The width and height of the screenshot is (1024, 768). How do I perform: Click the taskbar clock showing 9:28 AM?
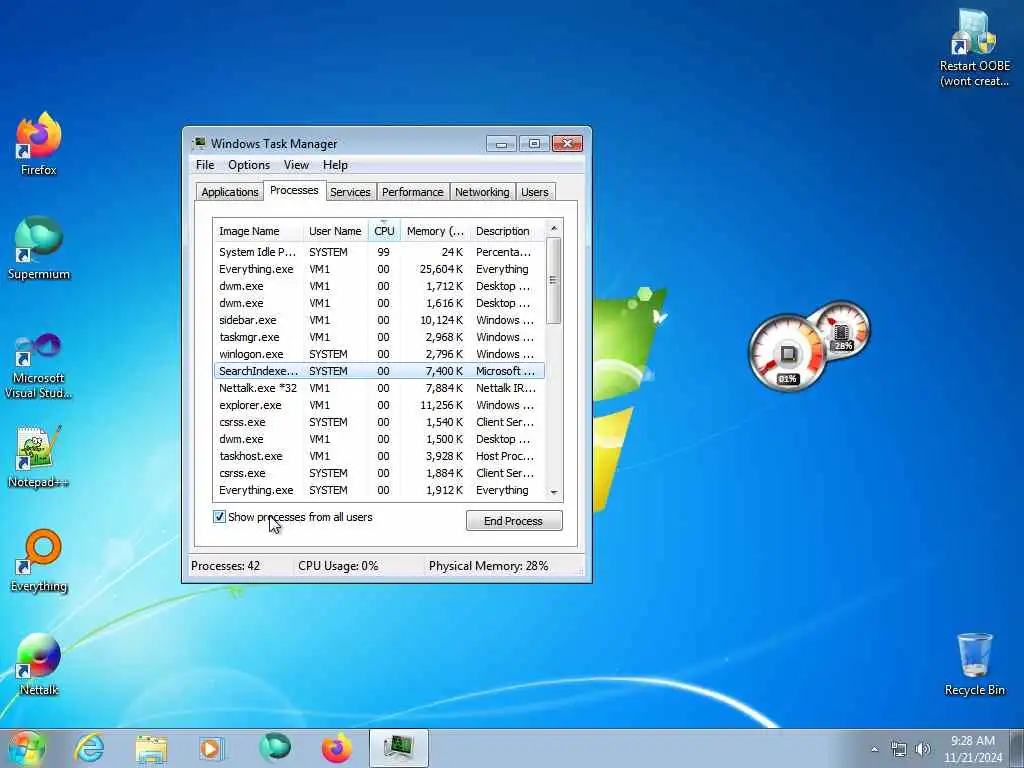972,749
